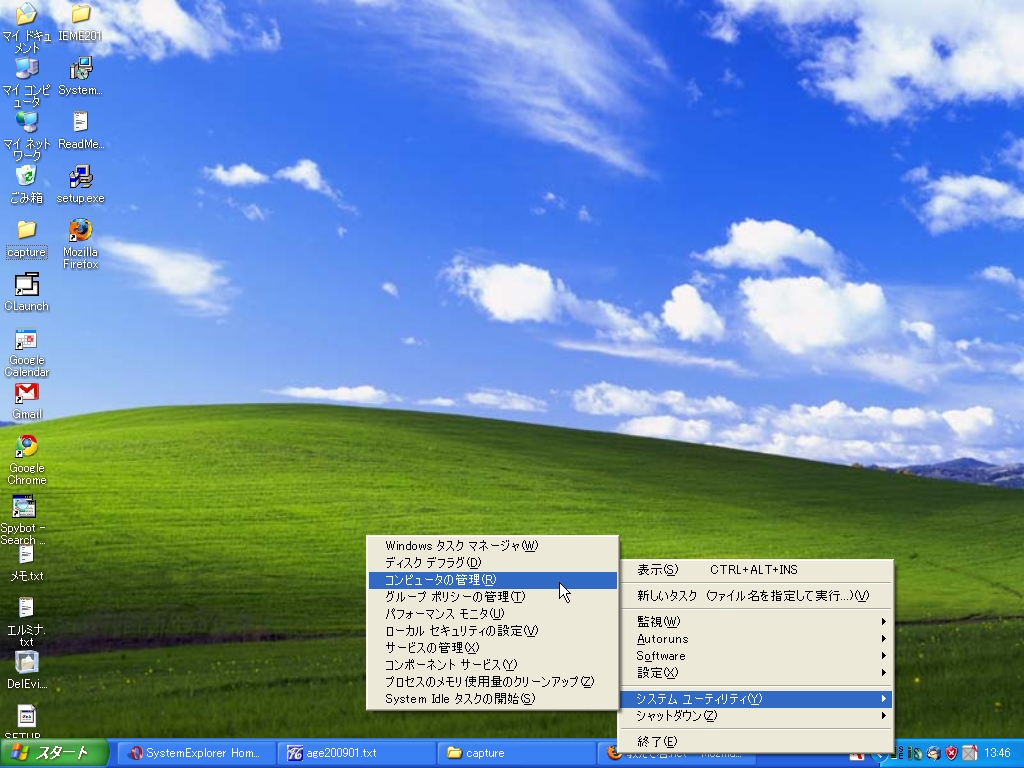Expand the Autoruns submenu
This screenshot has height=768, width=1024.
(x=756, y=639)
